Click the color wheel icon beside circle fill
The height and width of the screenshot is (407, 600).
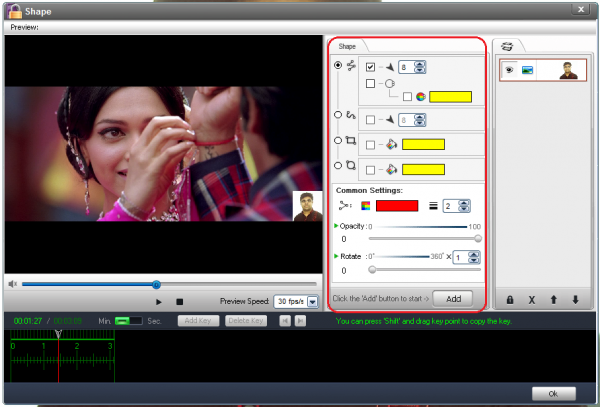click(421, 97)
